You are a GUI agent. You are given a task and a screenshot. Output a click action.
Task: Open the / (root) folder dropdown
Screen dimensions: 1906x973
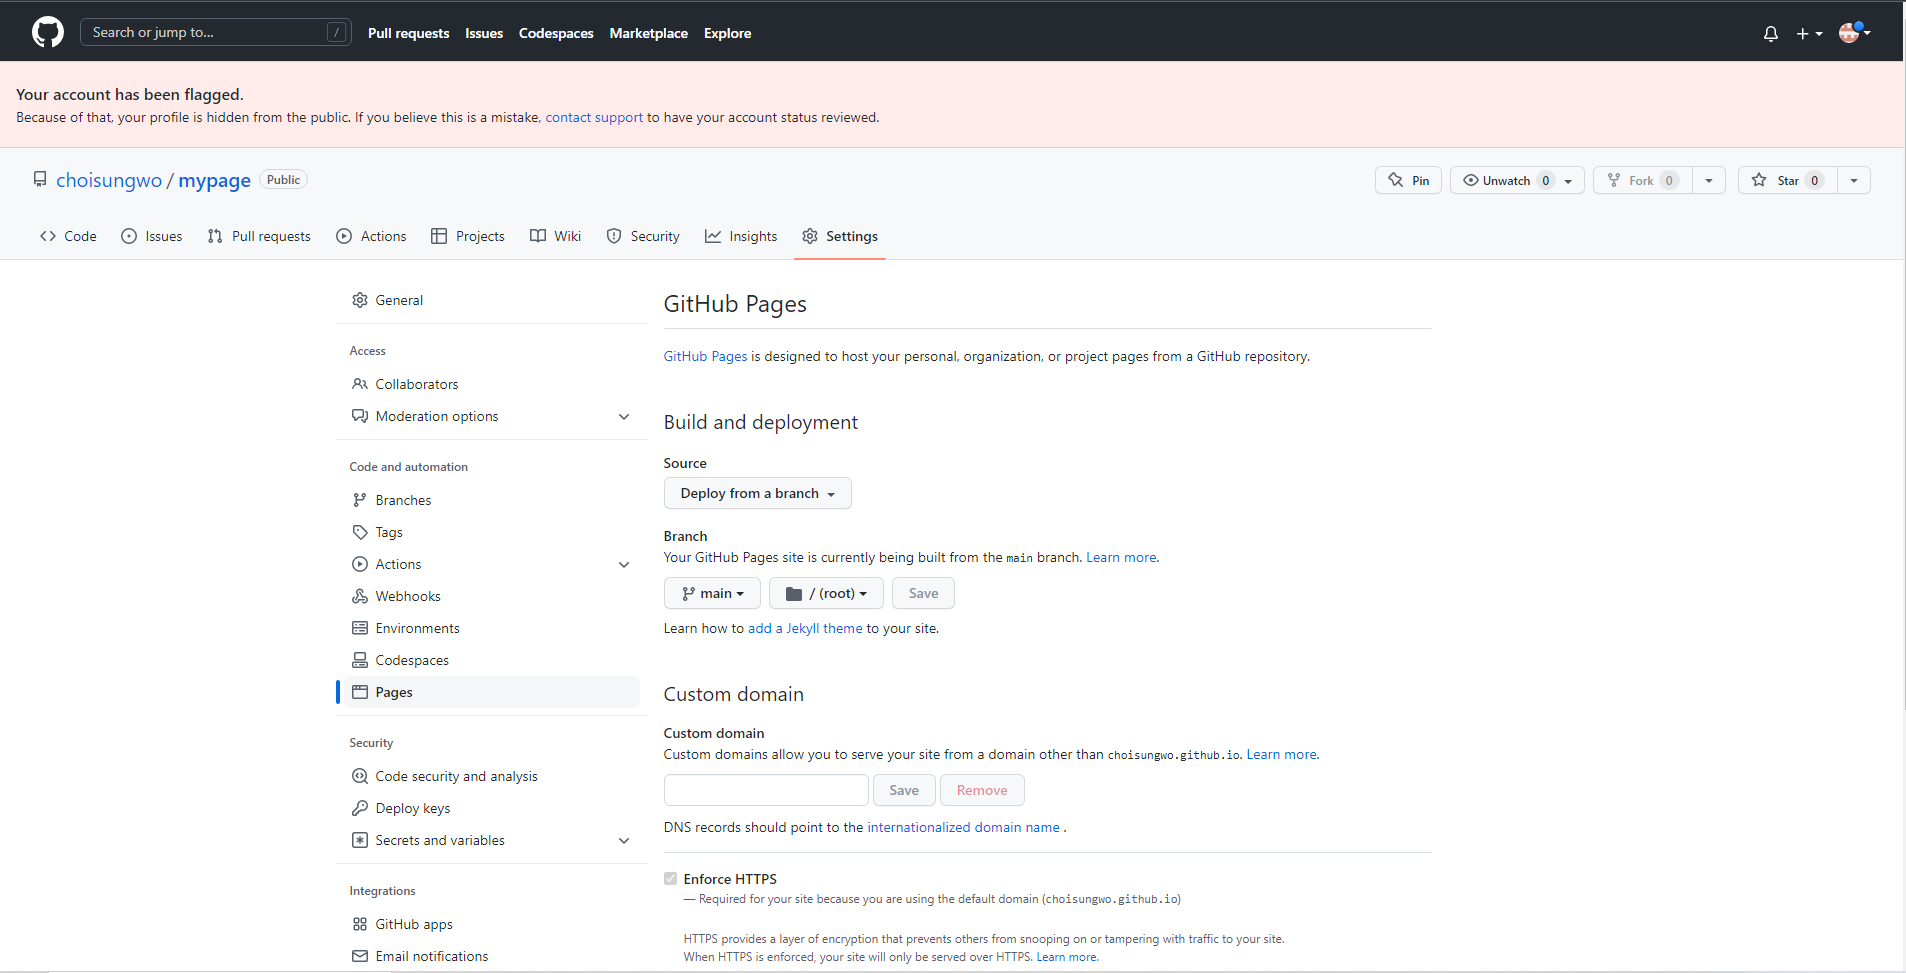pyautogui.click(x=826, y=593)
